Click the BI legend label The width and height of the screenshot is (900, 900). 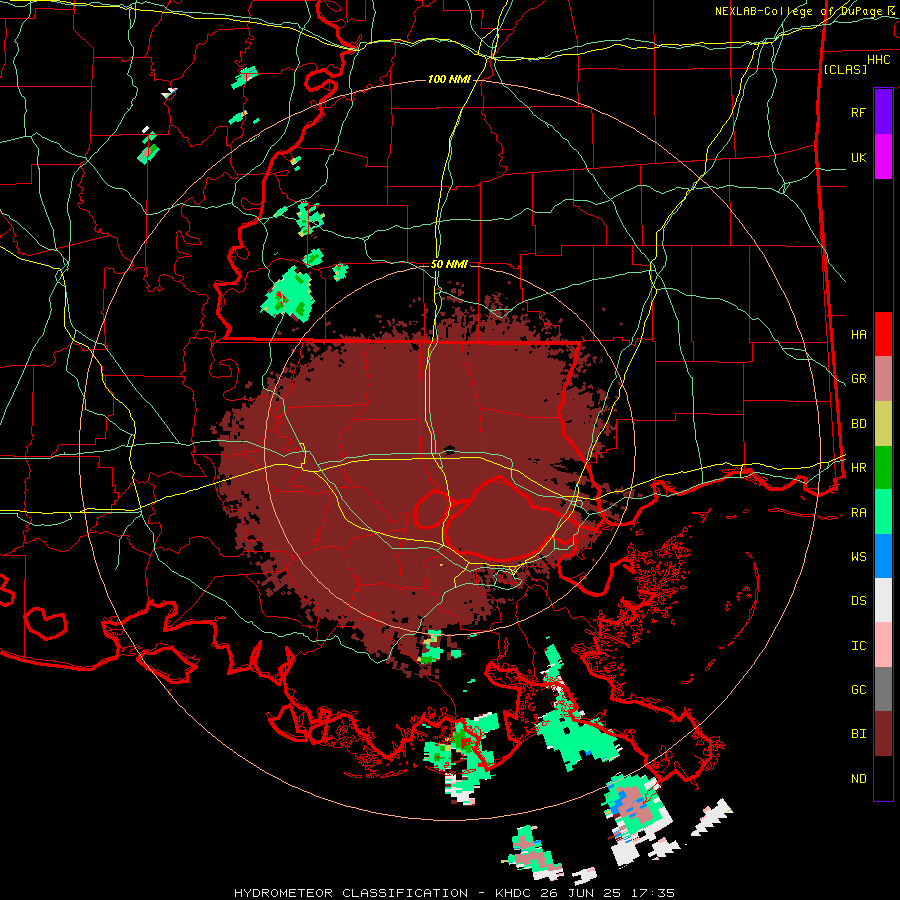(858, 734)
